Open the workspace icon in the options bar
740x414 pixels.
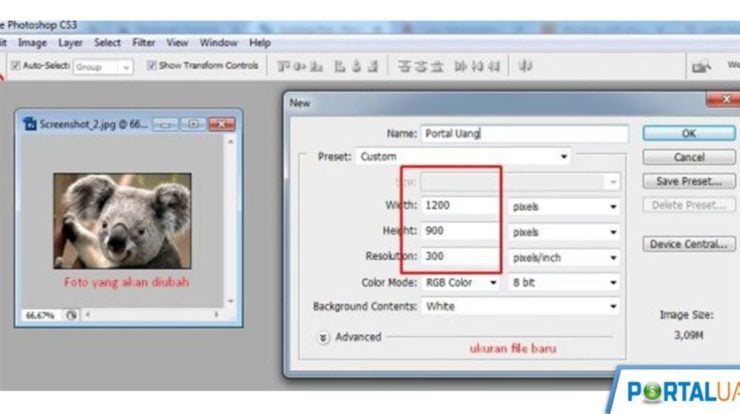point(701,66)
